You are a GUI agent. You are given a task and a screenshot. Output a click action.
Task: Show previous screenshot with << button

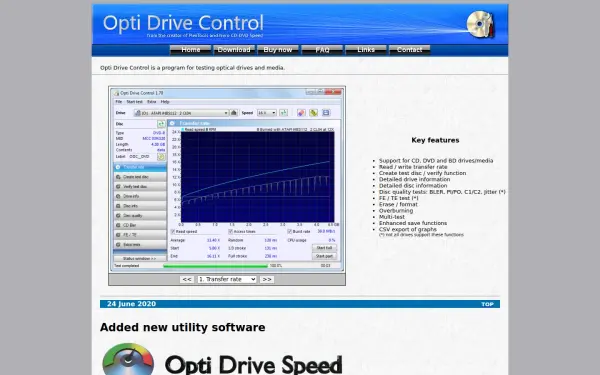187,279
